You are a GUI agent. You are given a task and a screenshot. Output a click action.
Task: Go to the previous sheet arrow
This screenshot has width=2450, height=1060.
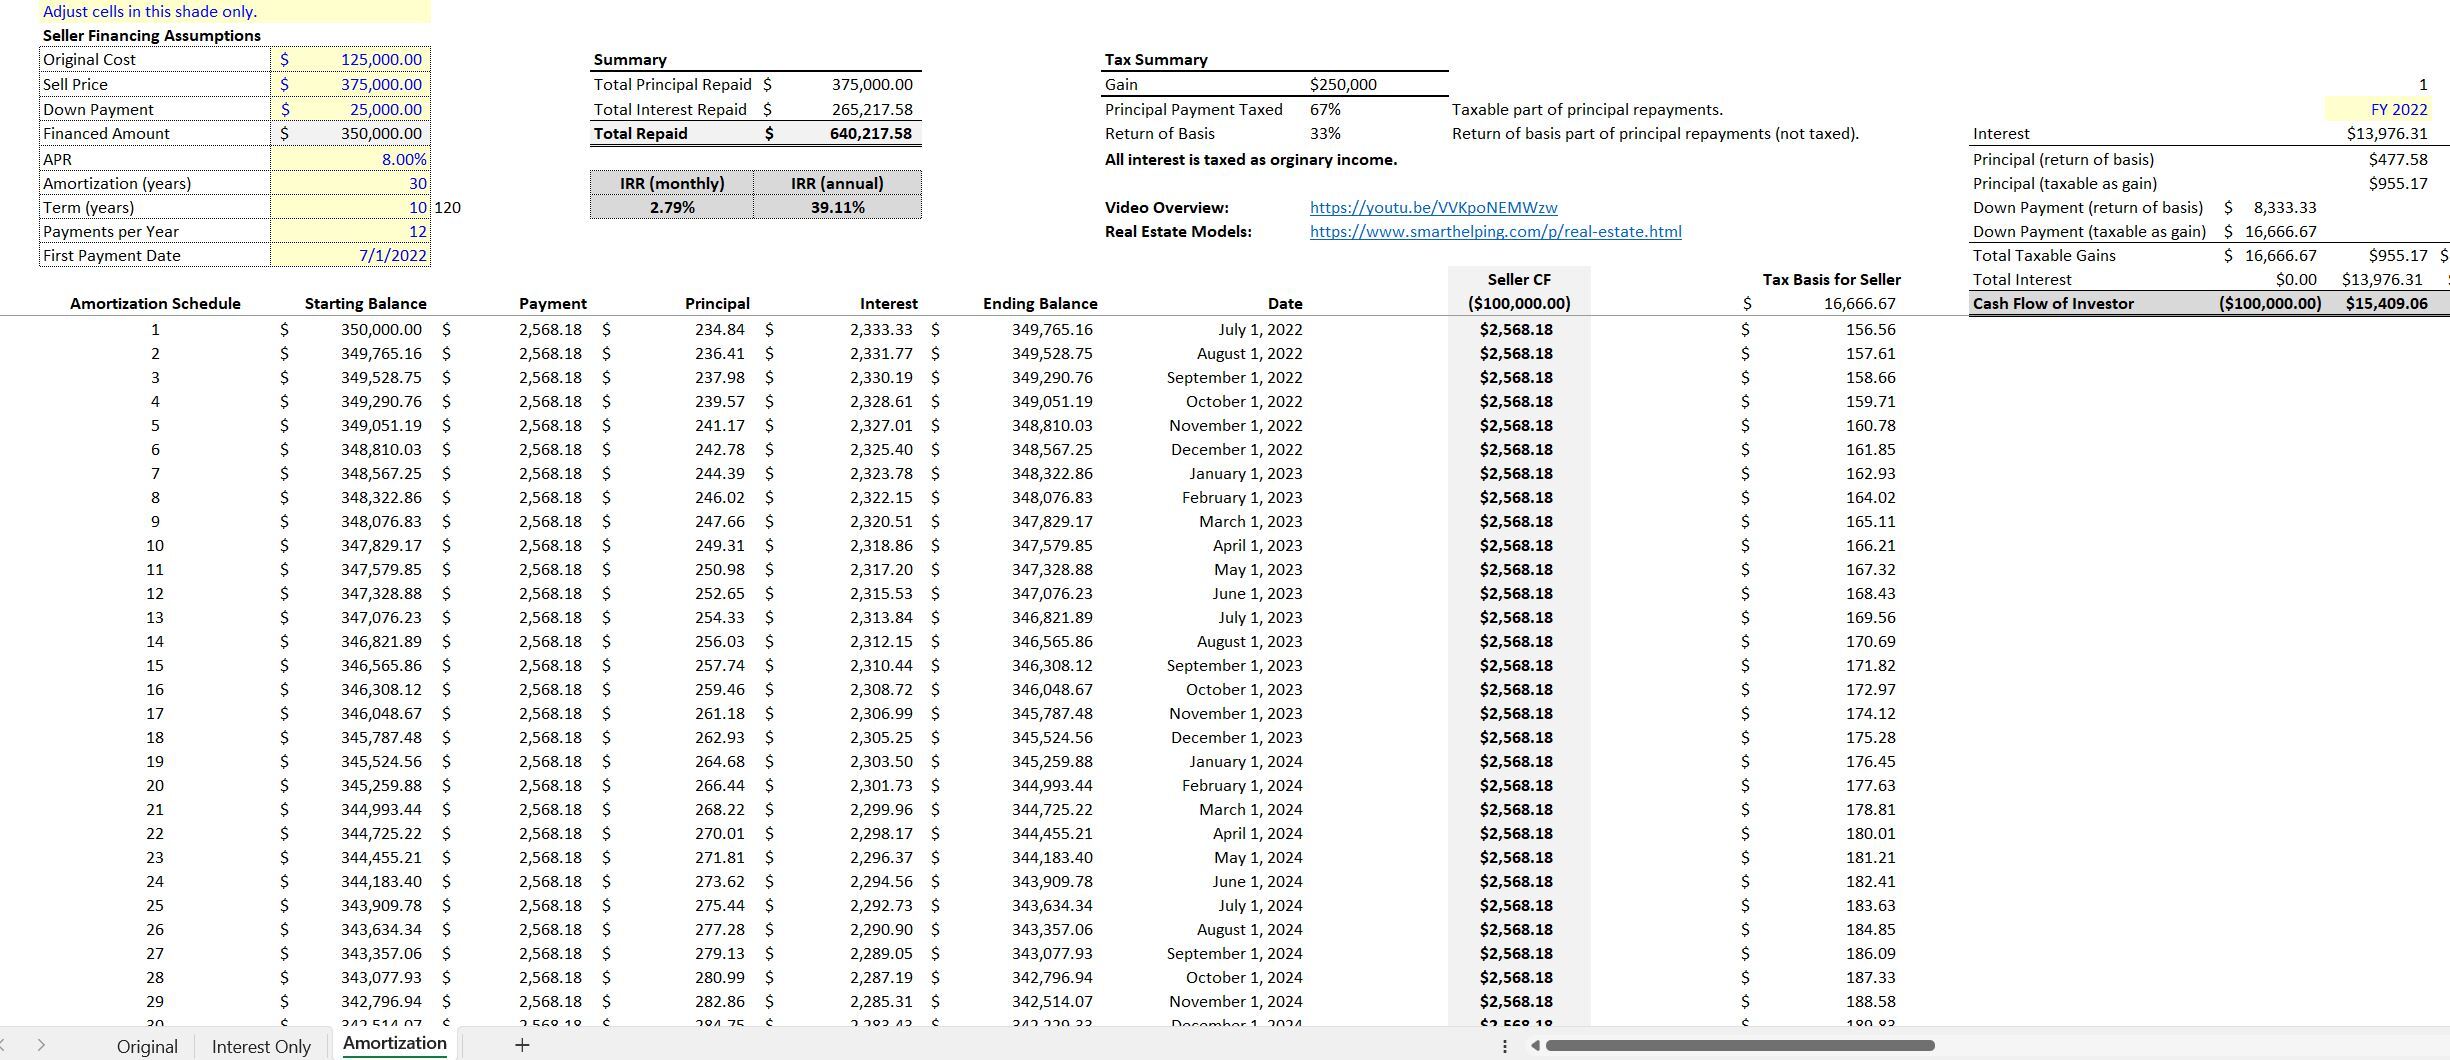(x=4, y=1045)
